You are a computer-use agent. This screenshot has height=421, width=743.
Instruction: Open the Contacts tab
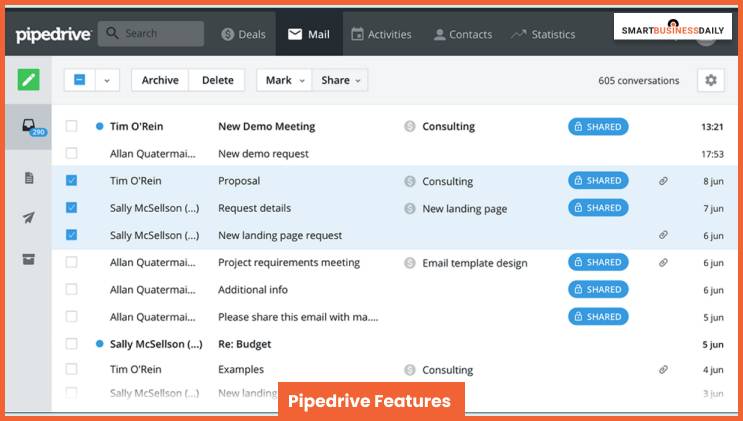click(463, 34)
